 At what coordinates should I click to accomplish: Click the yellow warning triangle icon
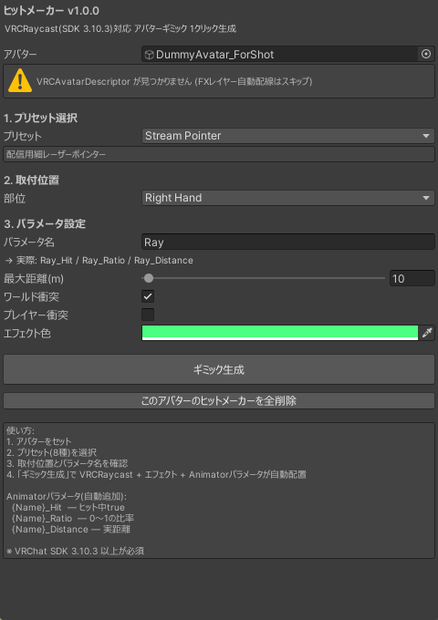point(20,81)
